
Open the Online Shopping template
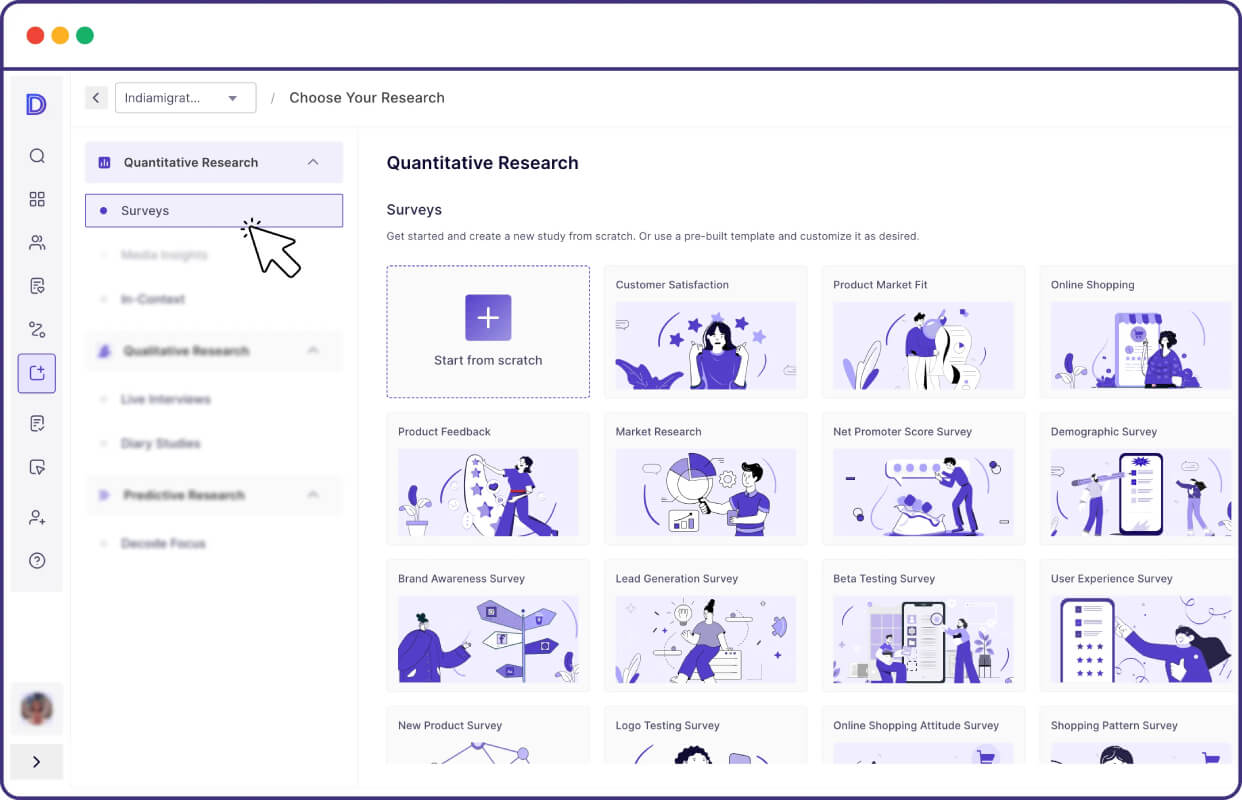(1139, 332)
